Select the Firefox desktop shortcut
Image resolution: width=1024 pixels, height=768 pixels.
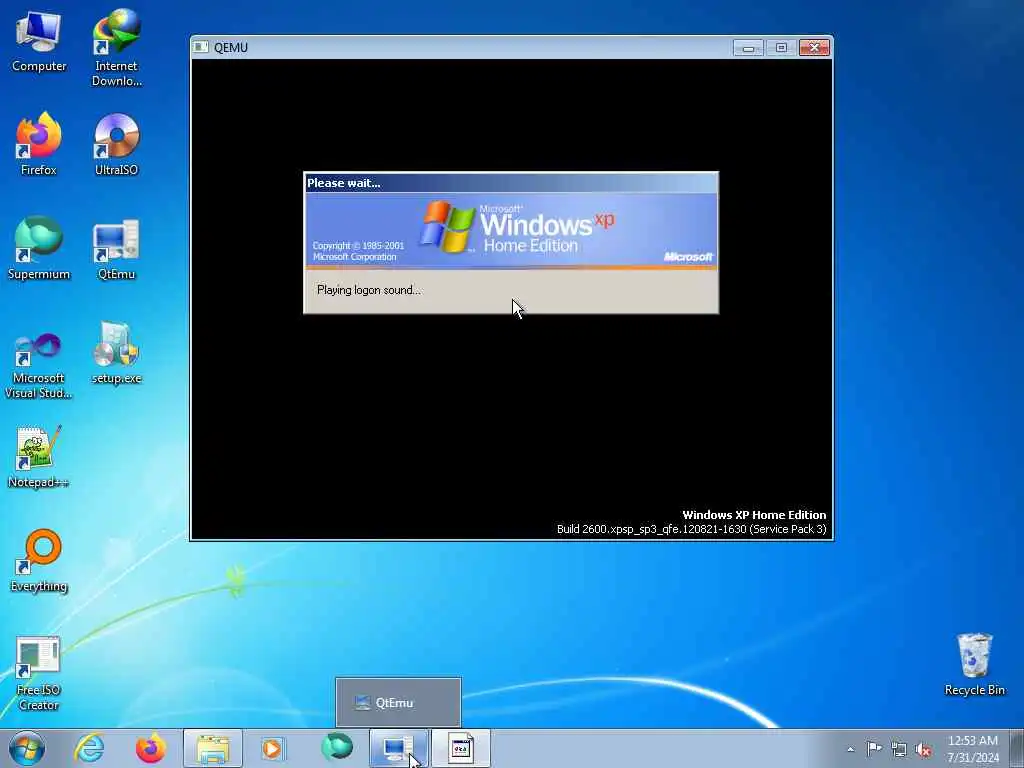(39, 144)
